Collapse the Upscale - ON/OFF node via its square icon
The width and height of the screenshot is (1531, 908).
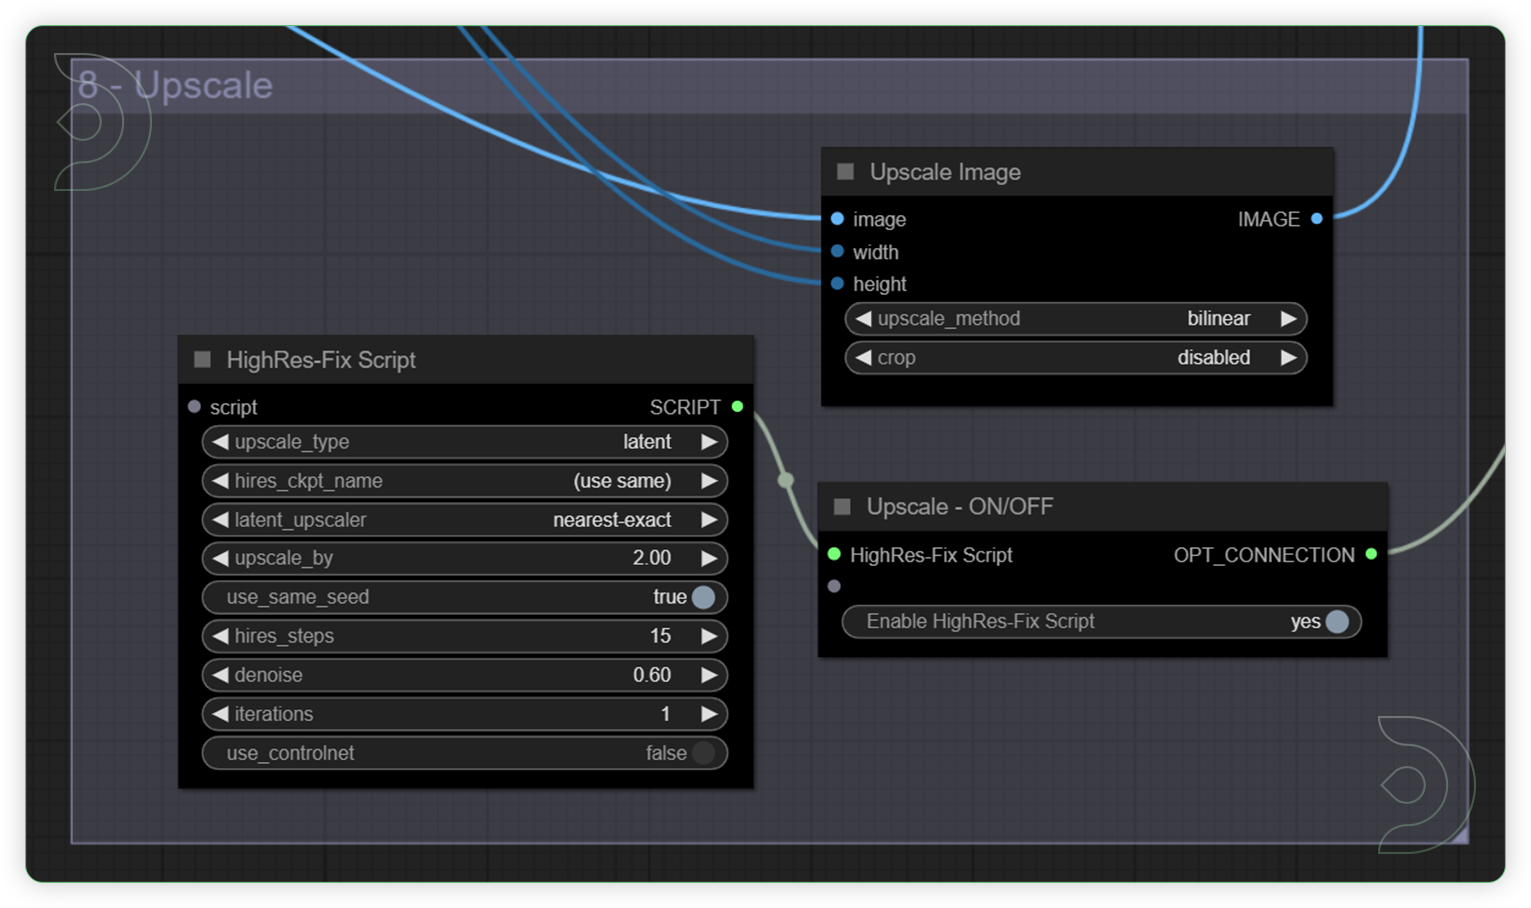click(x=842, y=507)
